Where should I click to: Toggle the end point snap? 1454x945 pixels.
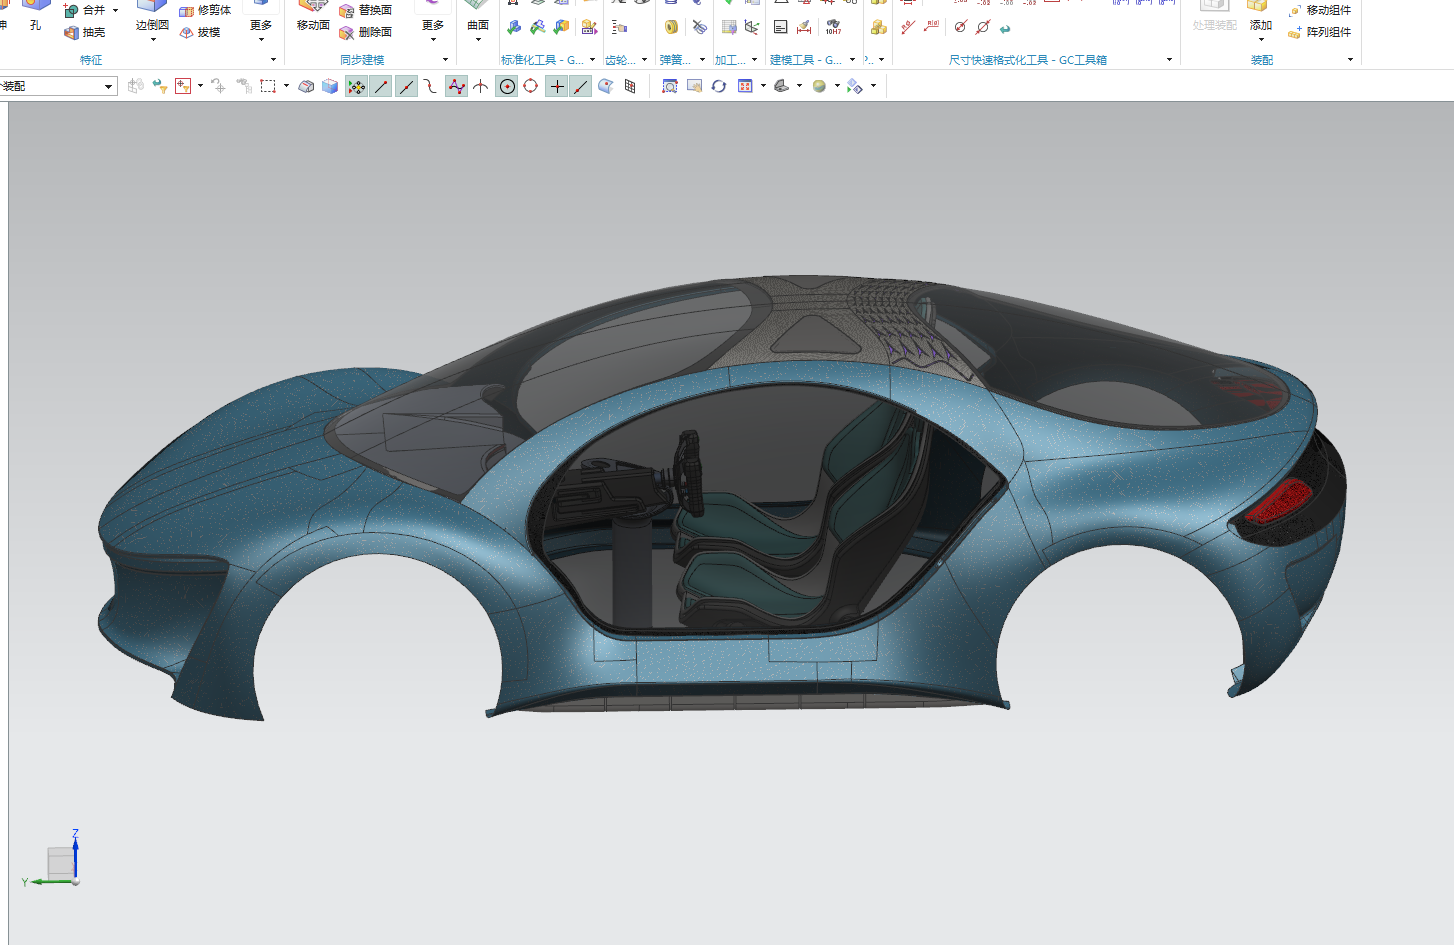click(381, 86)
